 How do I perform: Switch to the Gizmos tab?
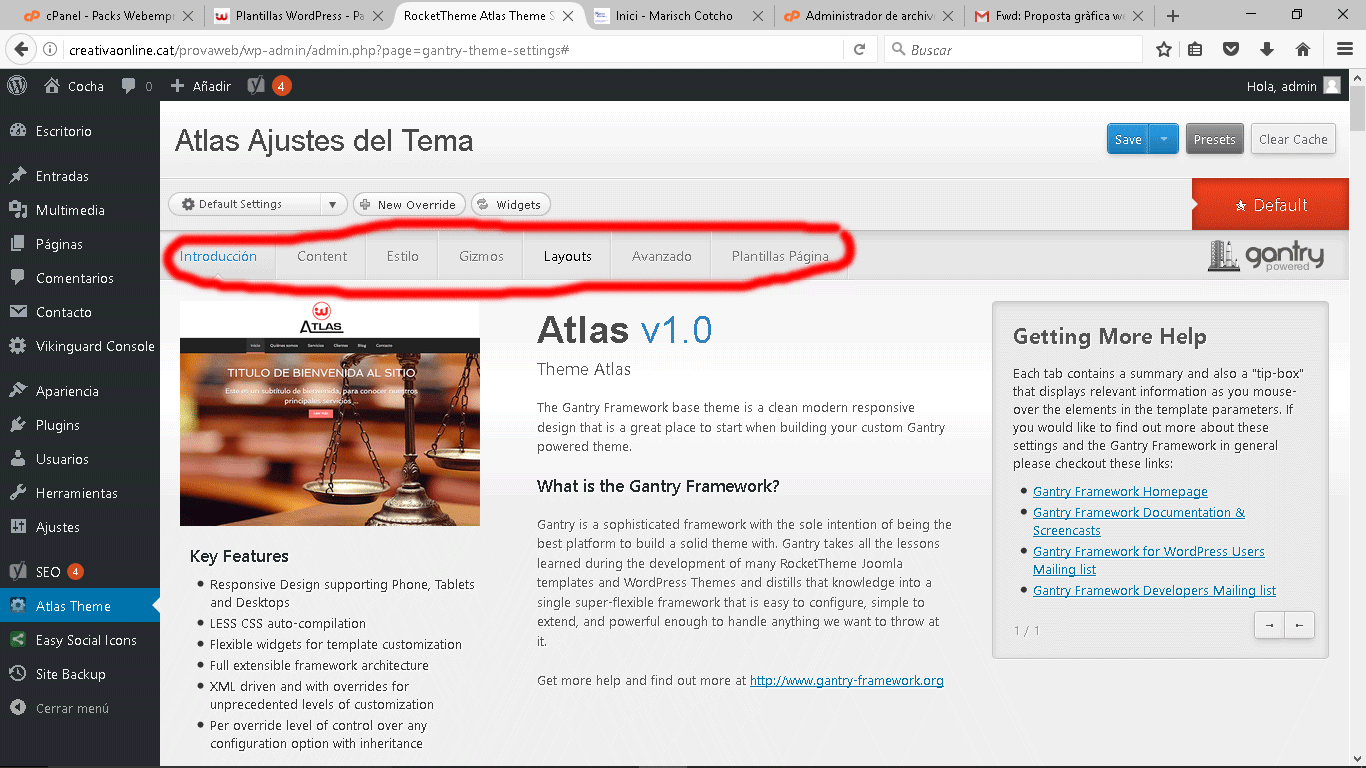pos(481,256)
